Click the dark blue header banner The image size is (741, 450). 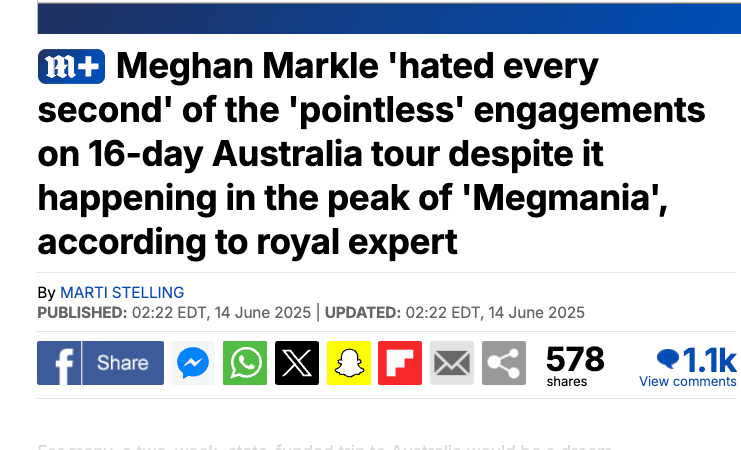coord(390,18)
